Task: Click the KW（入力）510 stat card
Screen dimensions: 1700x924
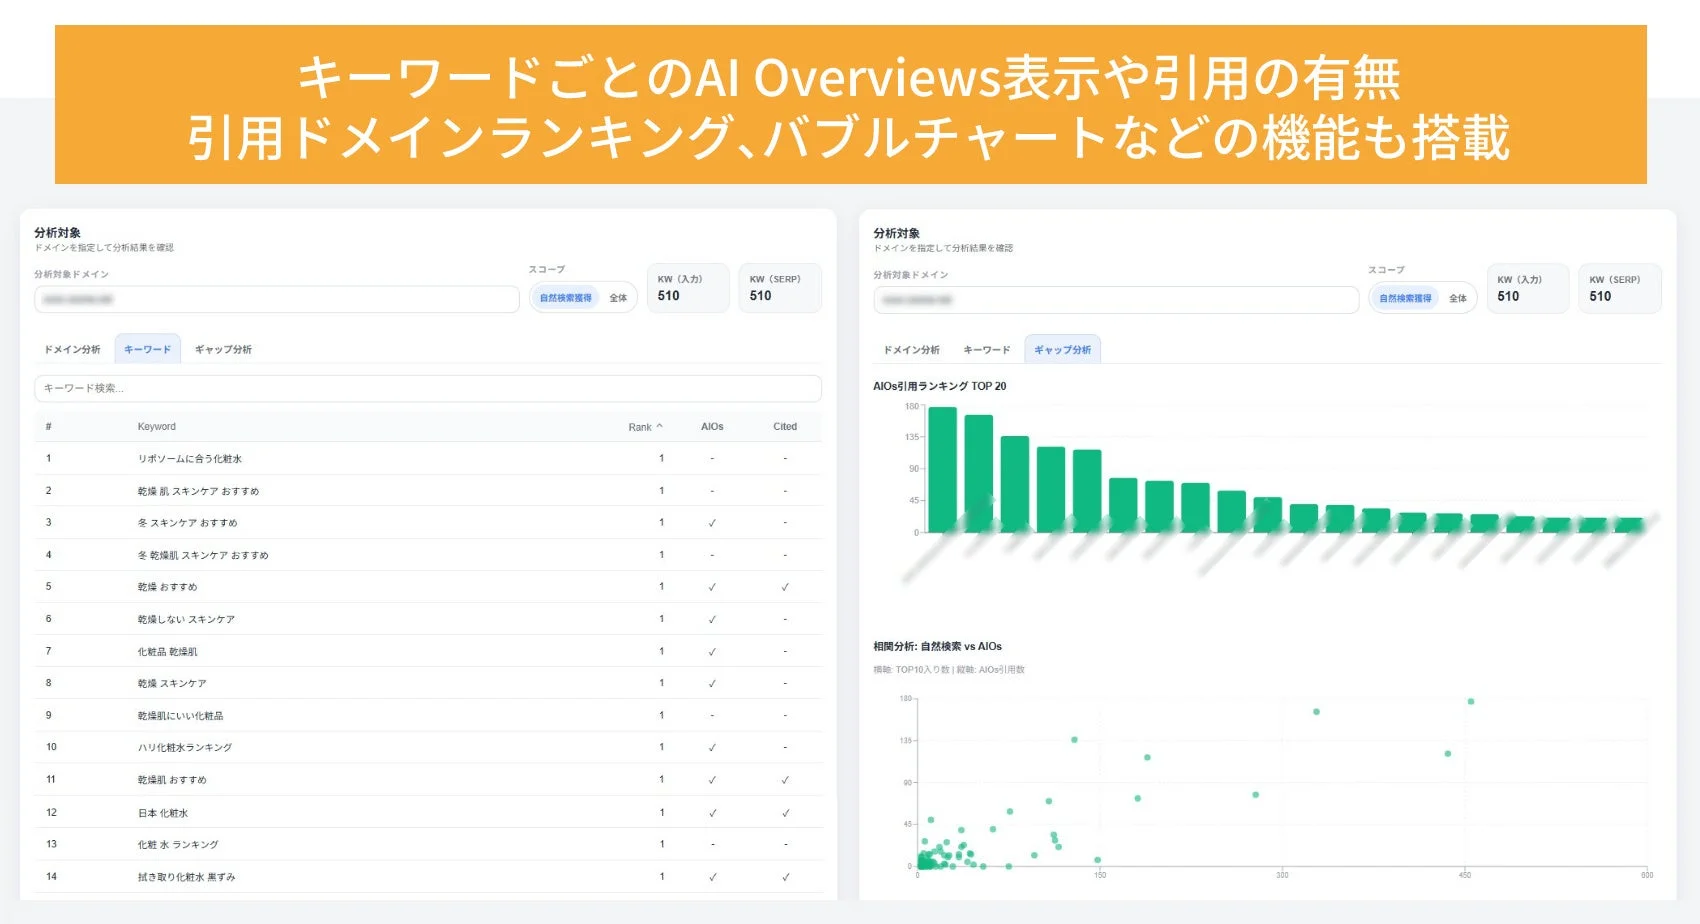Action: (x=688, y=288)
